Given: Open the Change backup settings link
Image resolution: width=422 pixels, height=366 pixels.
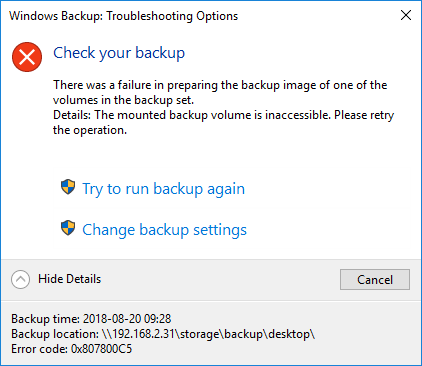Looking at the screenshot, I should pyautogui.click(x=165, y=230).
